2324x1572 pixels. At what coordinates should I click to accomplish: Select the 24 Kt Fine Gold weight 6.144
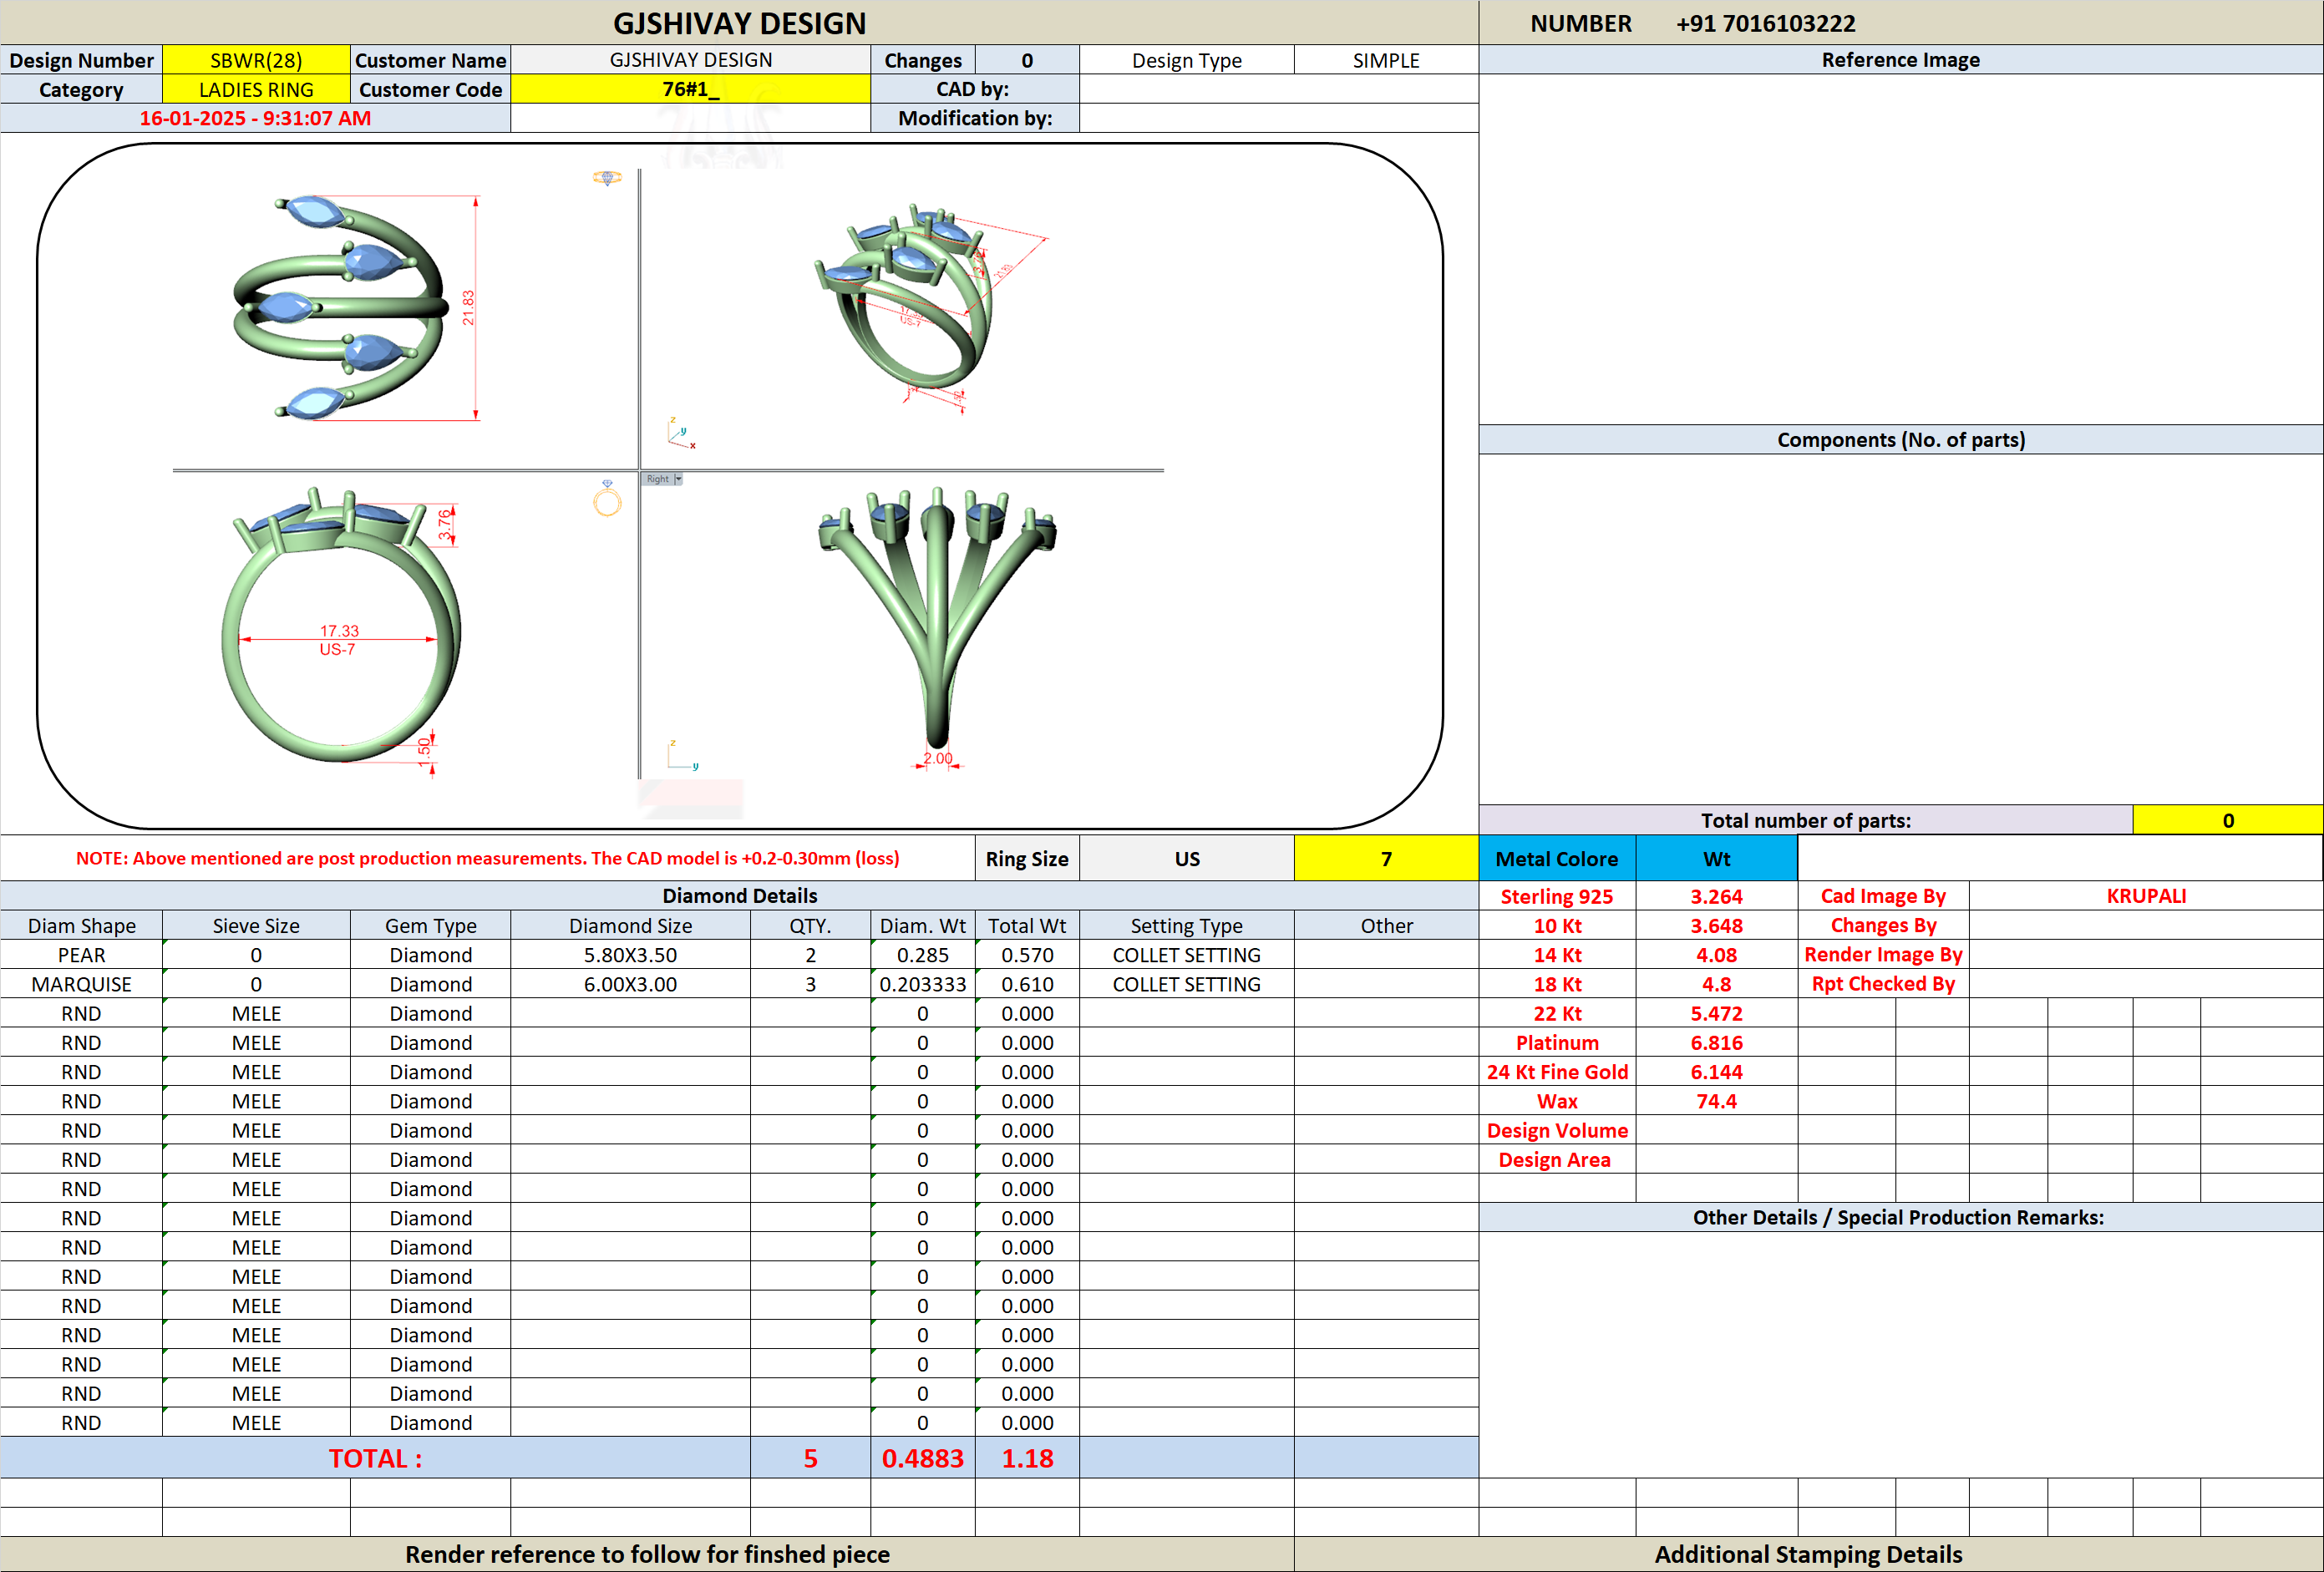tap(1716, 1071)
